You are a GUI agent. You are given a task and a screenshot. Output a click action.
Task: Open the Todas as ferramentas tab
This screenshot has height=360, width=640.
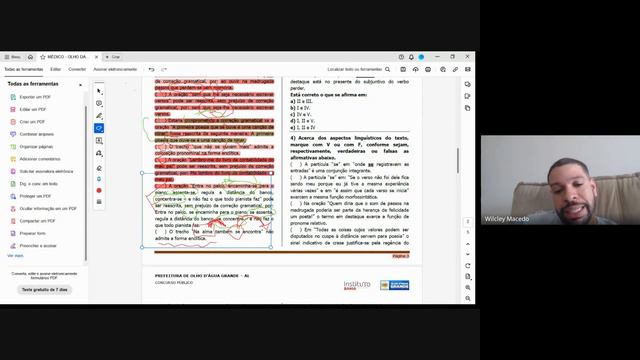[24, 69]
